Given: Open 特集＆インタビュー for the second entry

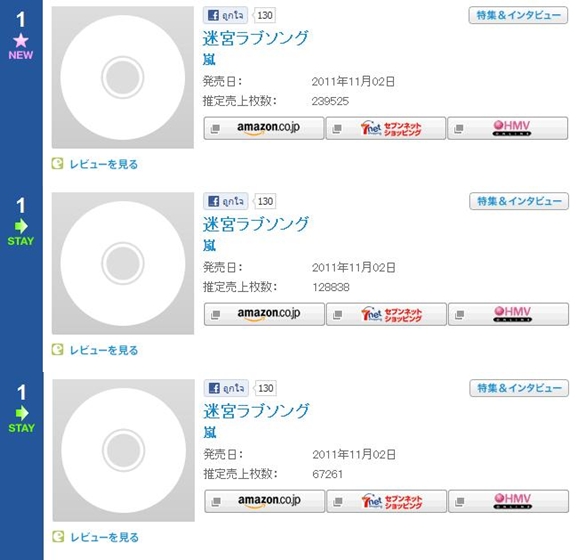Looking at the screenshot, I should point(519,201).
